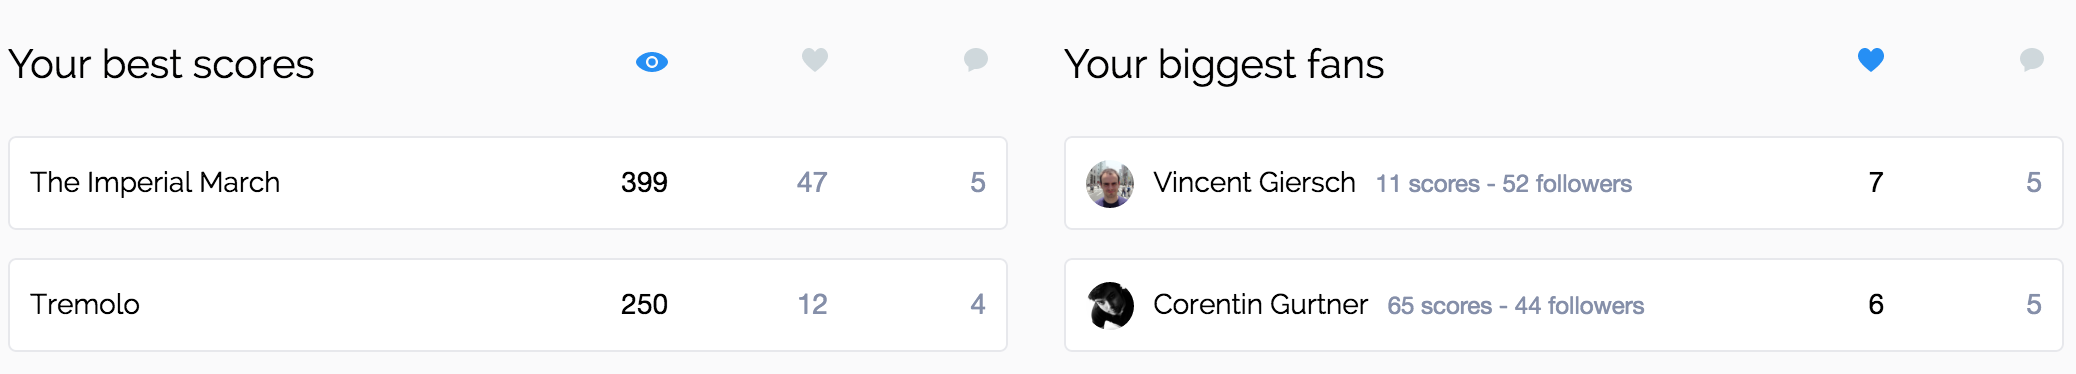Select 250 views count for Tremolo
Image resolution: width=2076 pixels, height=374 pixels.
tap(644, 305)
